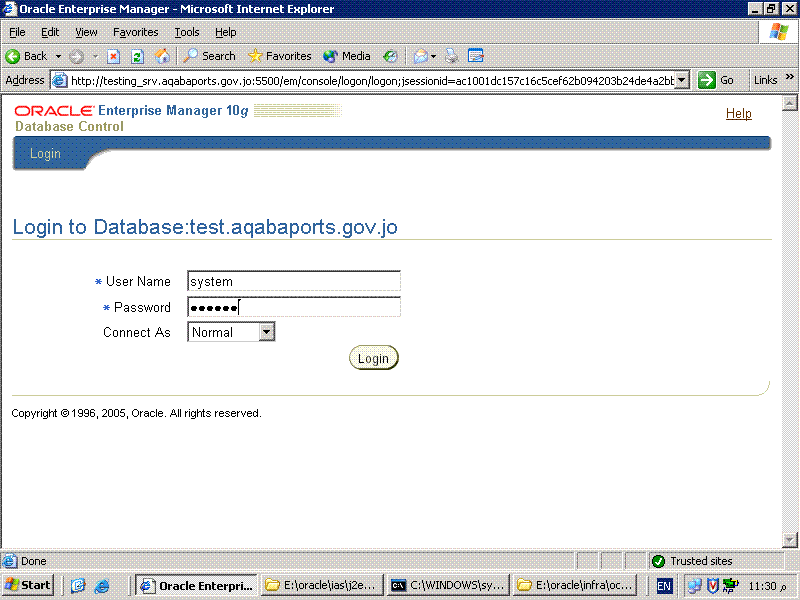Screen dimensions: 800x600
Task: Follow the Help link at top right
Action: tap(738, 114)
